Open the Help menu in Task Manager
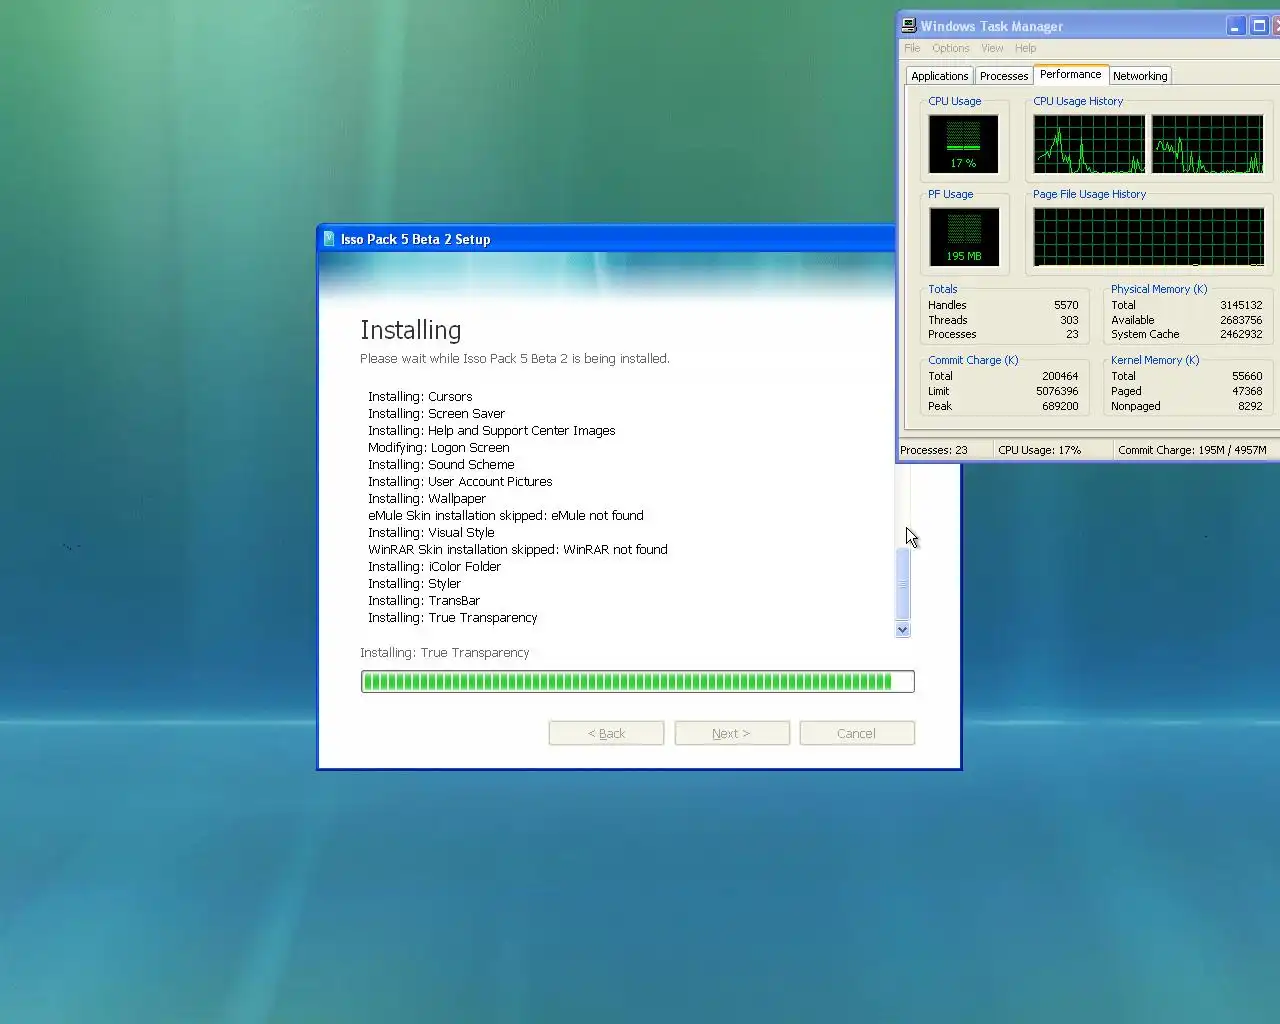 (x=1025, y=48)
